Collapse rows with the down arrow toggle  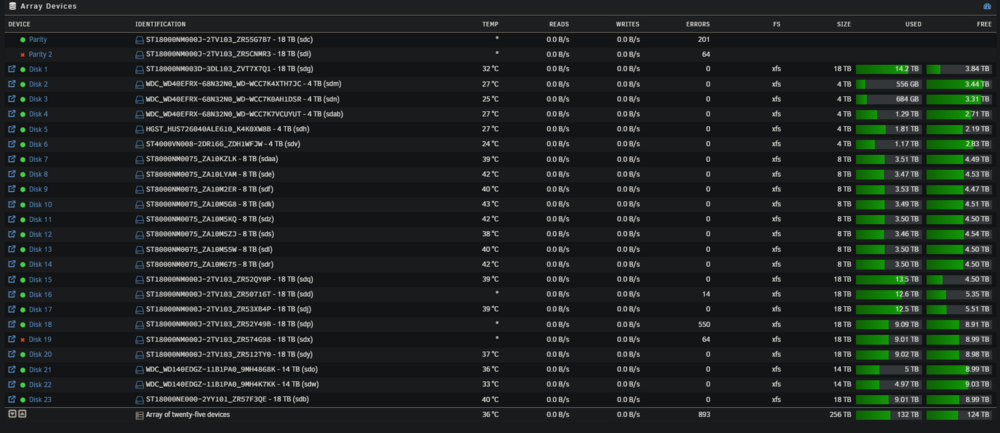(11, 413)
